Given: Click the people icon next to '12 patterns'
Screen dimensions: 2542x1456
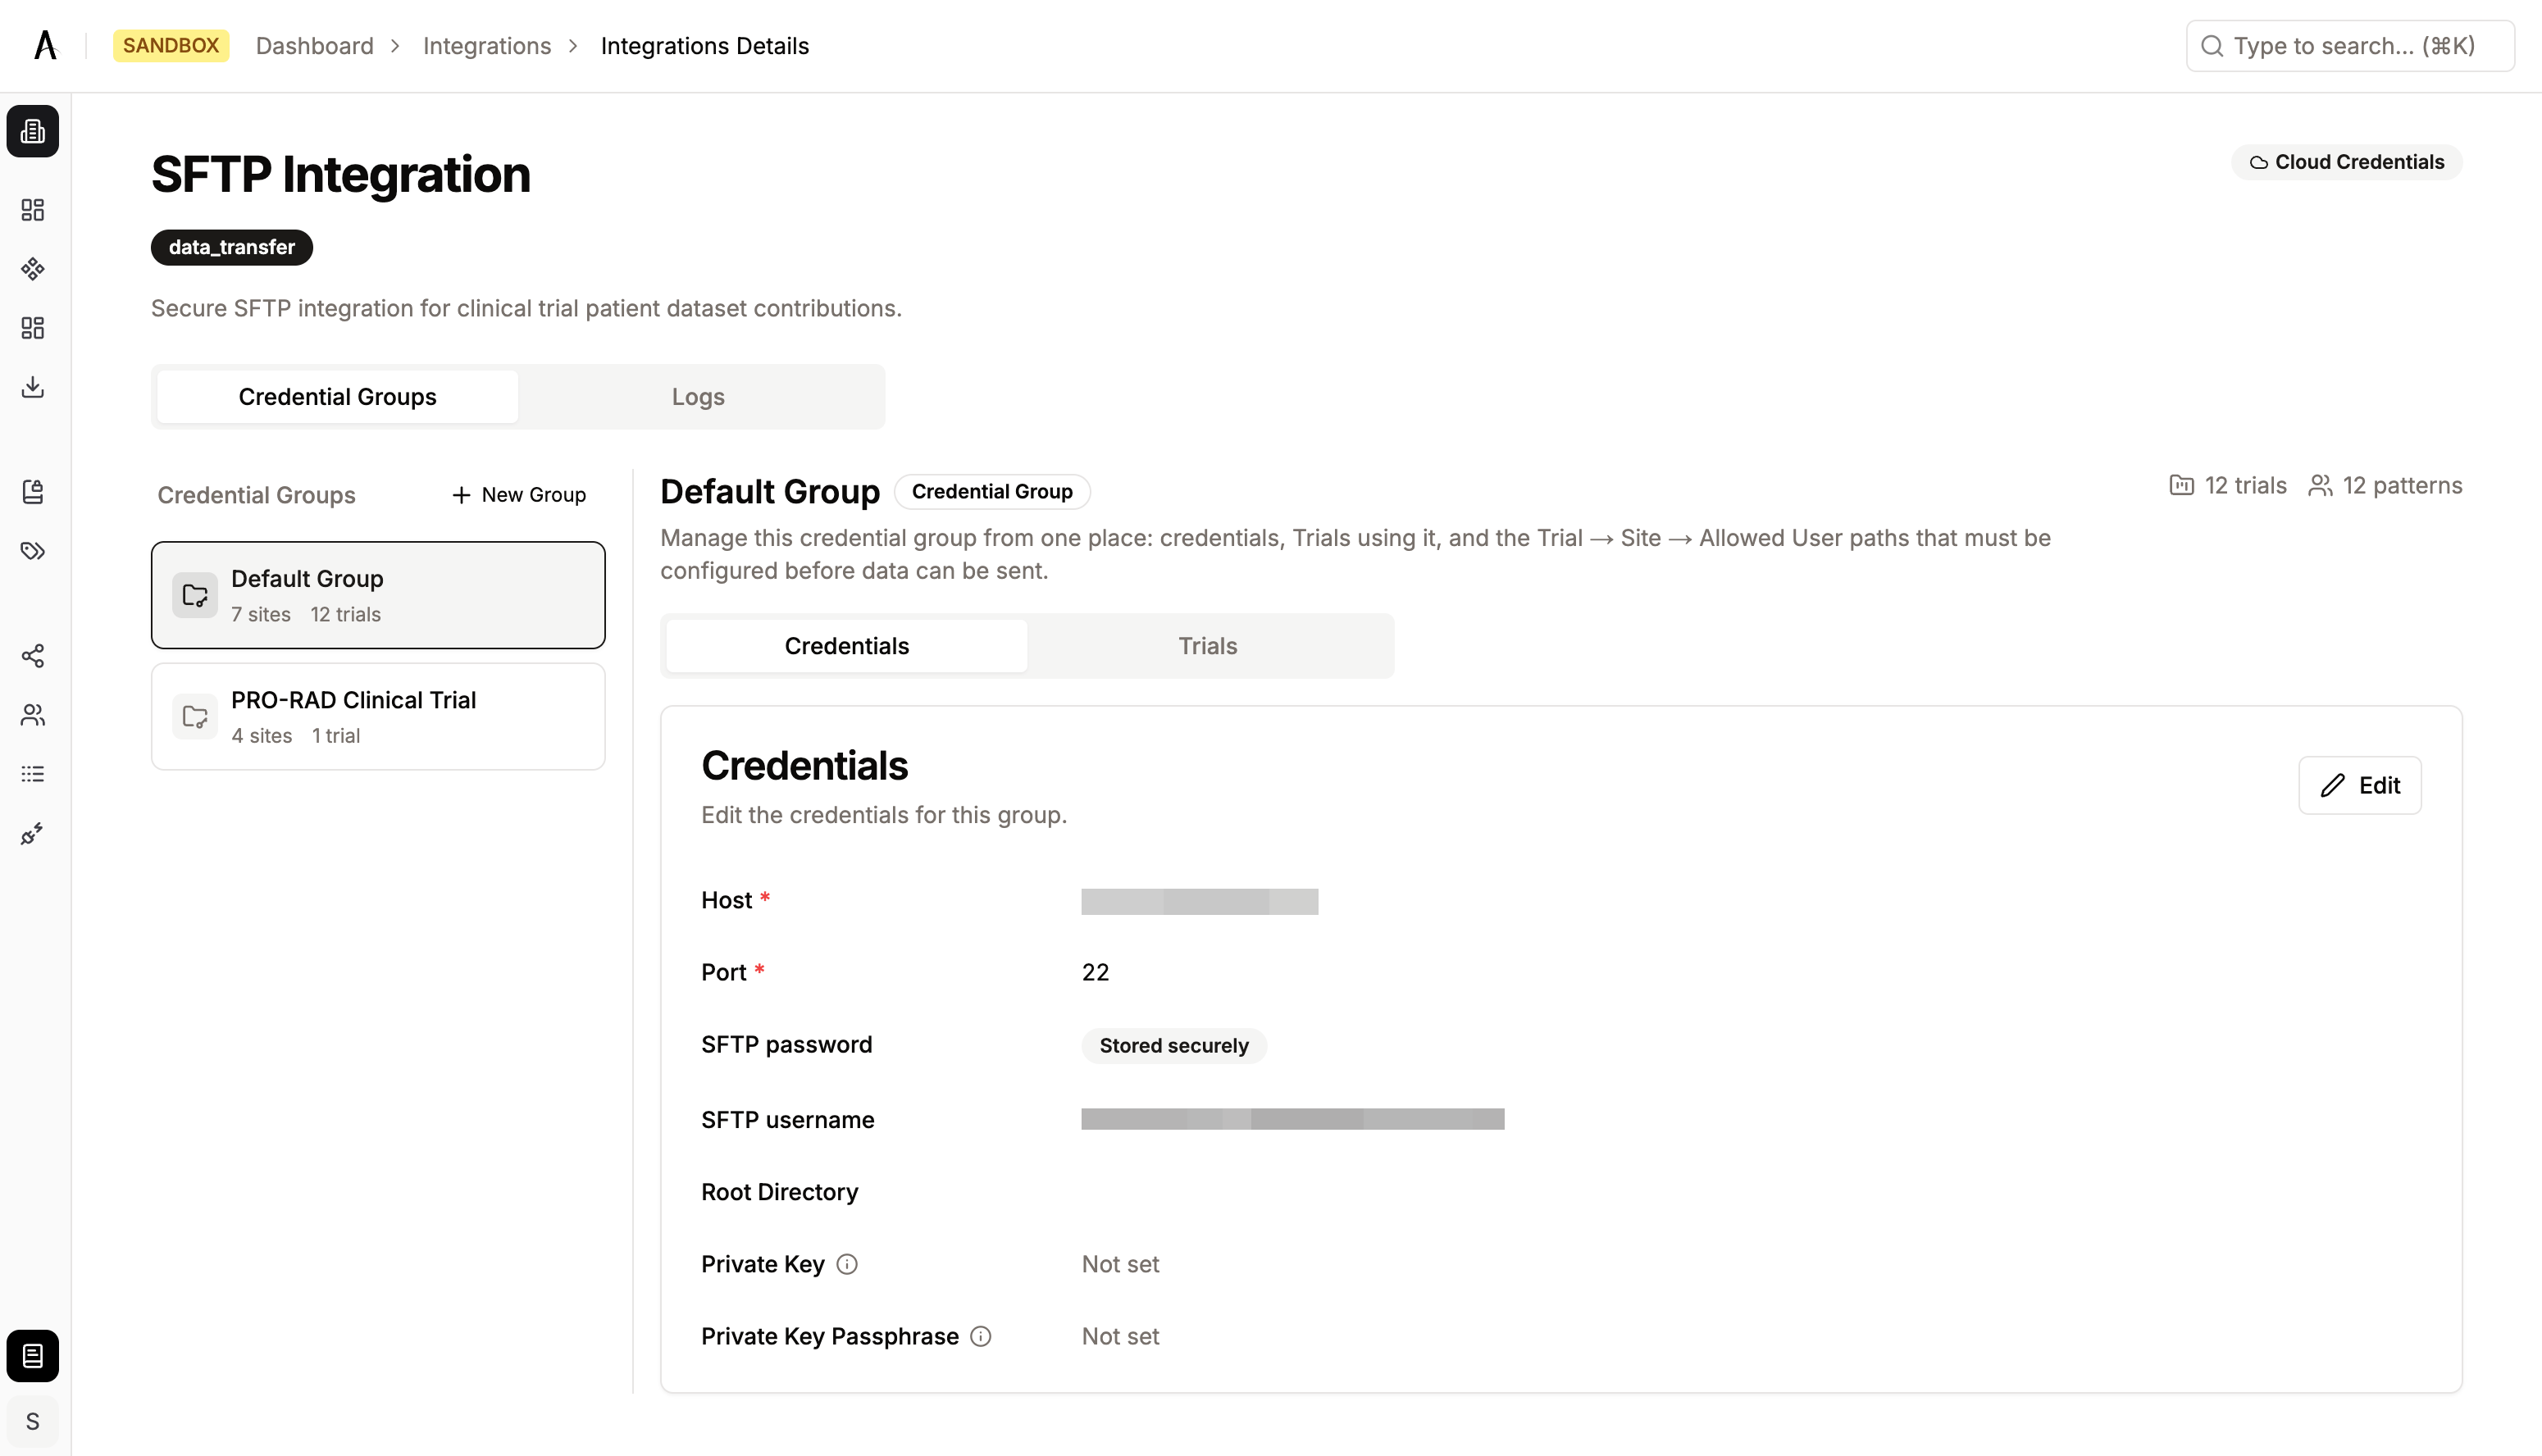Looking at the screenshot, I should tap(2320, 485).
